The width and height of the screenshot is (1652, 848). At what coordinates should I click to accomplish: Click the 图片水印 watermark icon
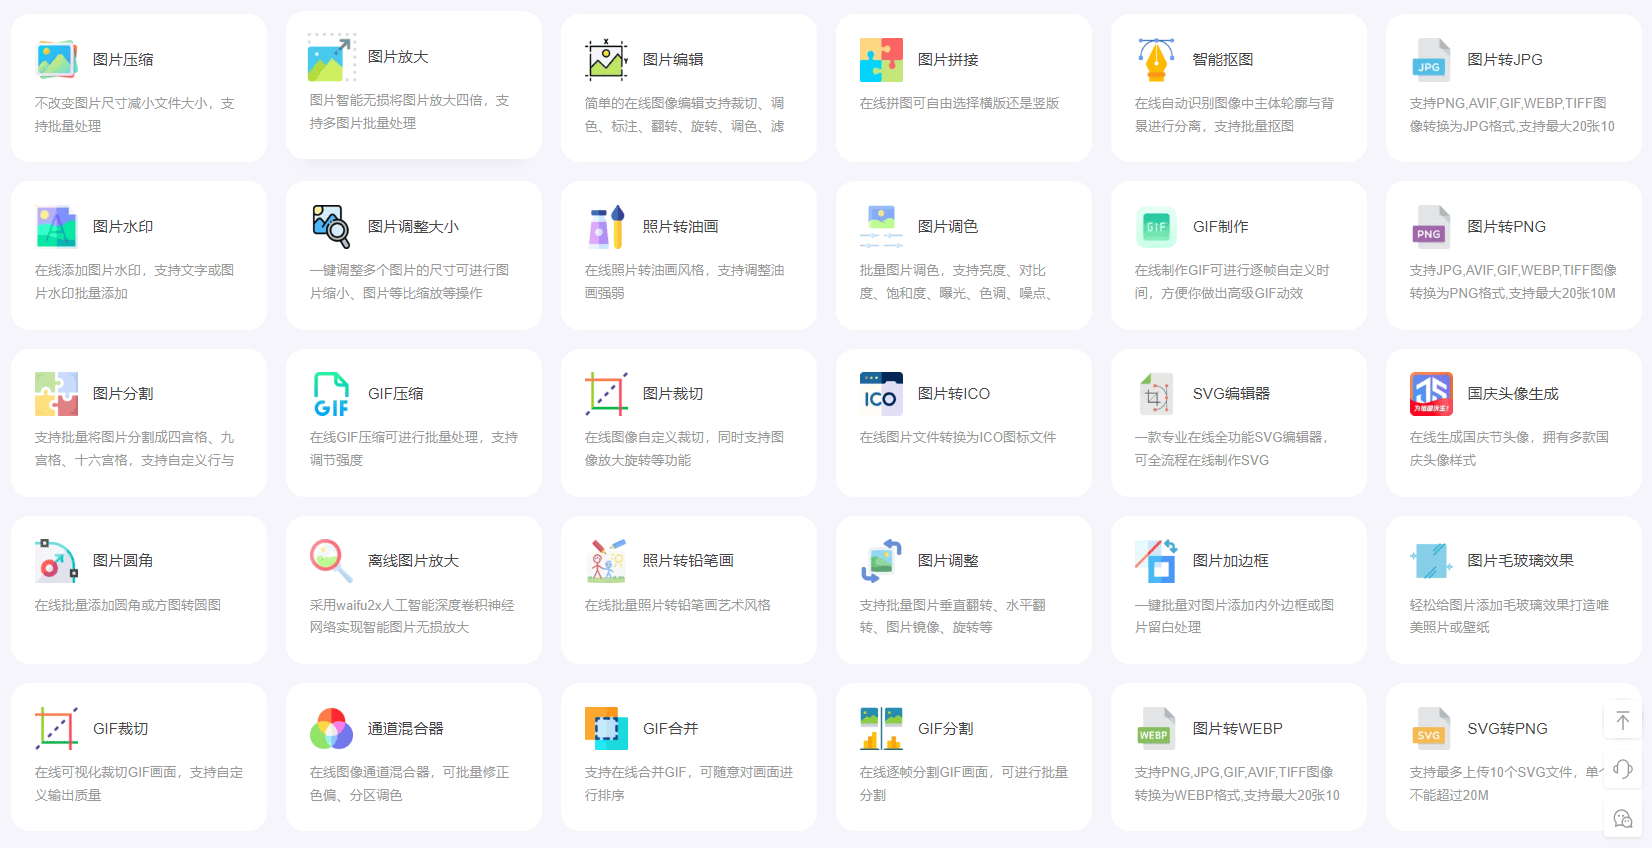click(57, 227)
